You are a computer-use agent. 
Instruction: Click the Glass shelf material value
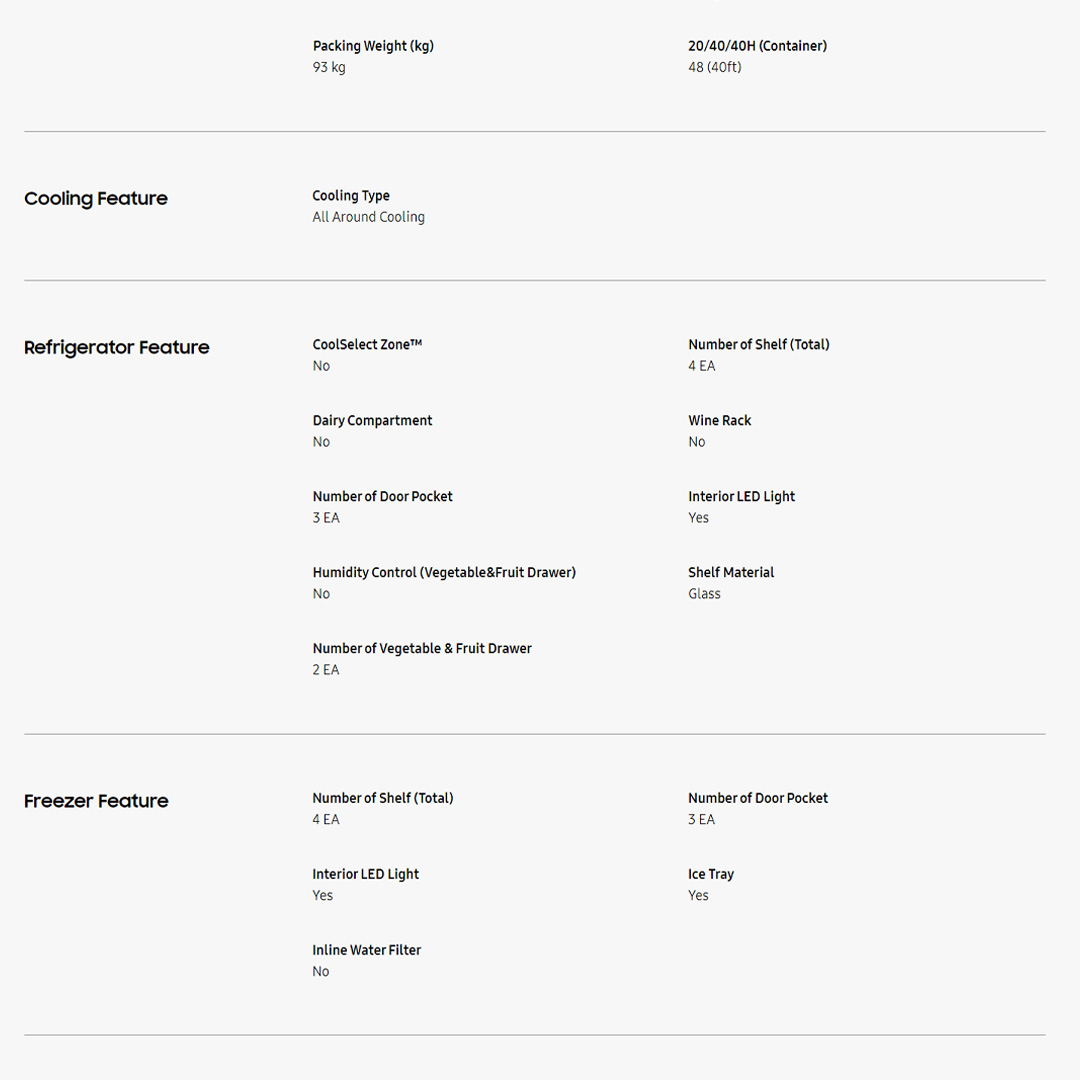pyautogui.click(x=704, y=594)
